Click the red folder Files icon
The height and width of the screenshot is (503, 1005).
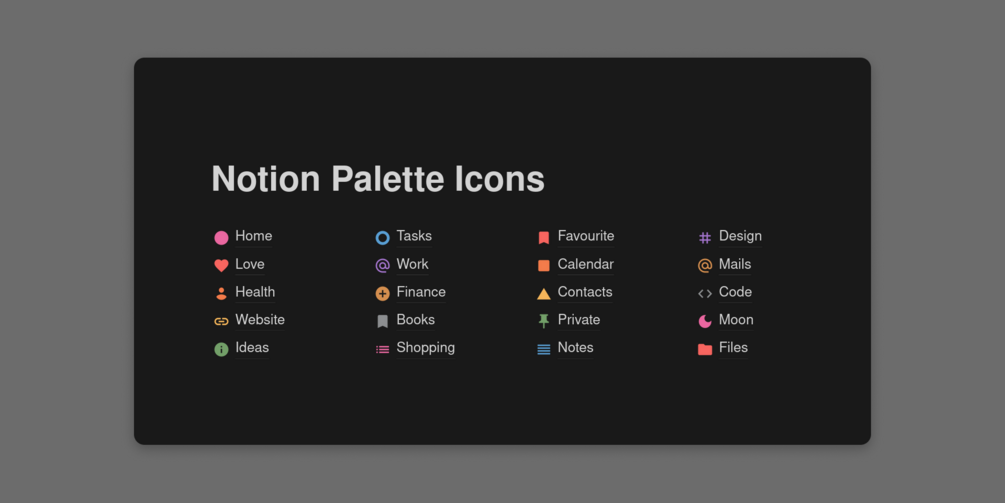click(705, 349)
